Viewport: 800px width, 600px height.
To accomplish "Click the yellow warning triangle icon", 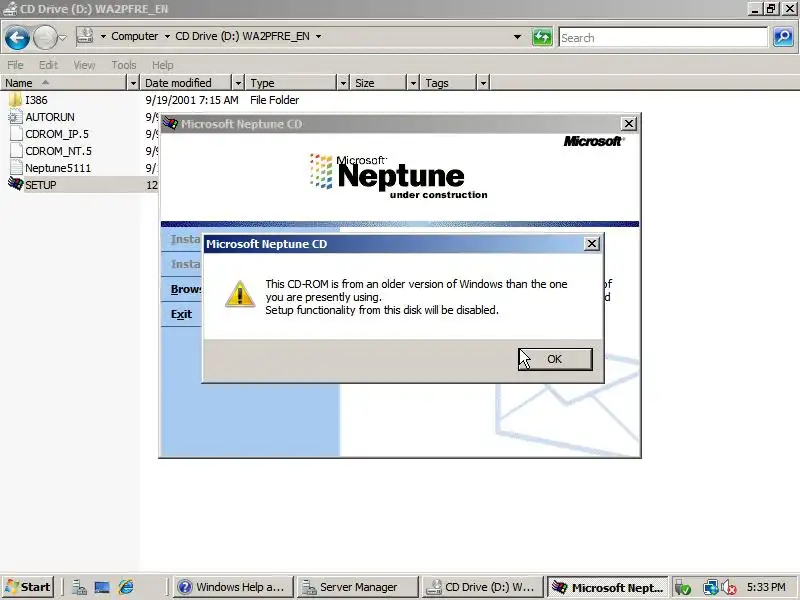I will (x=240, y=294).
